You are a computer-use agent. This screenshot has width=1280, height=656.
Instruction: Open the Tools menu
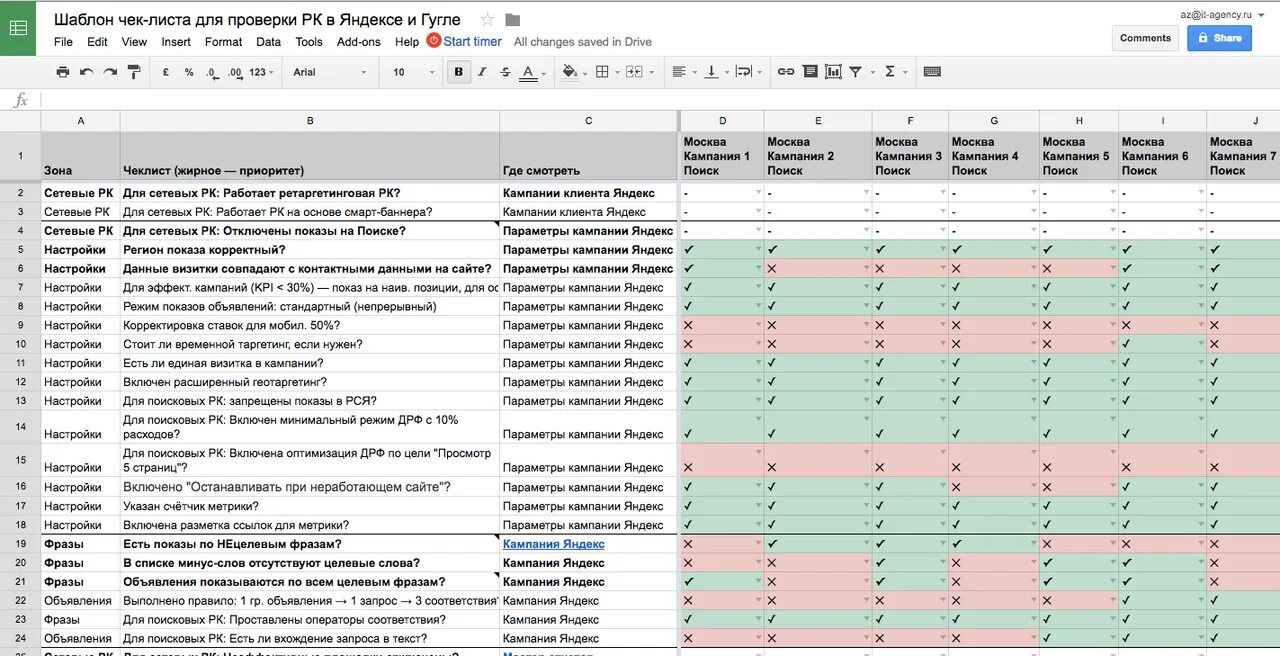(309, 42)
